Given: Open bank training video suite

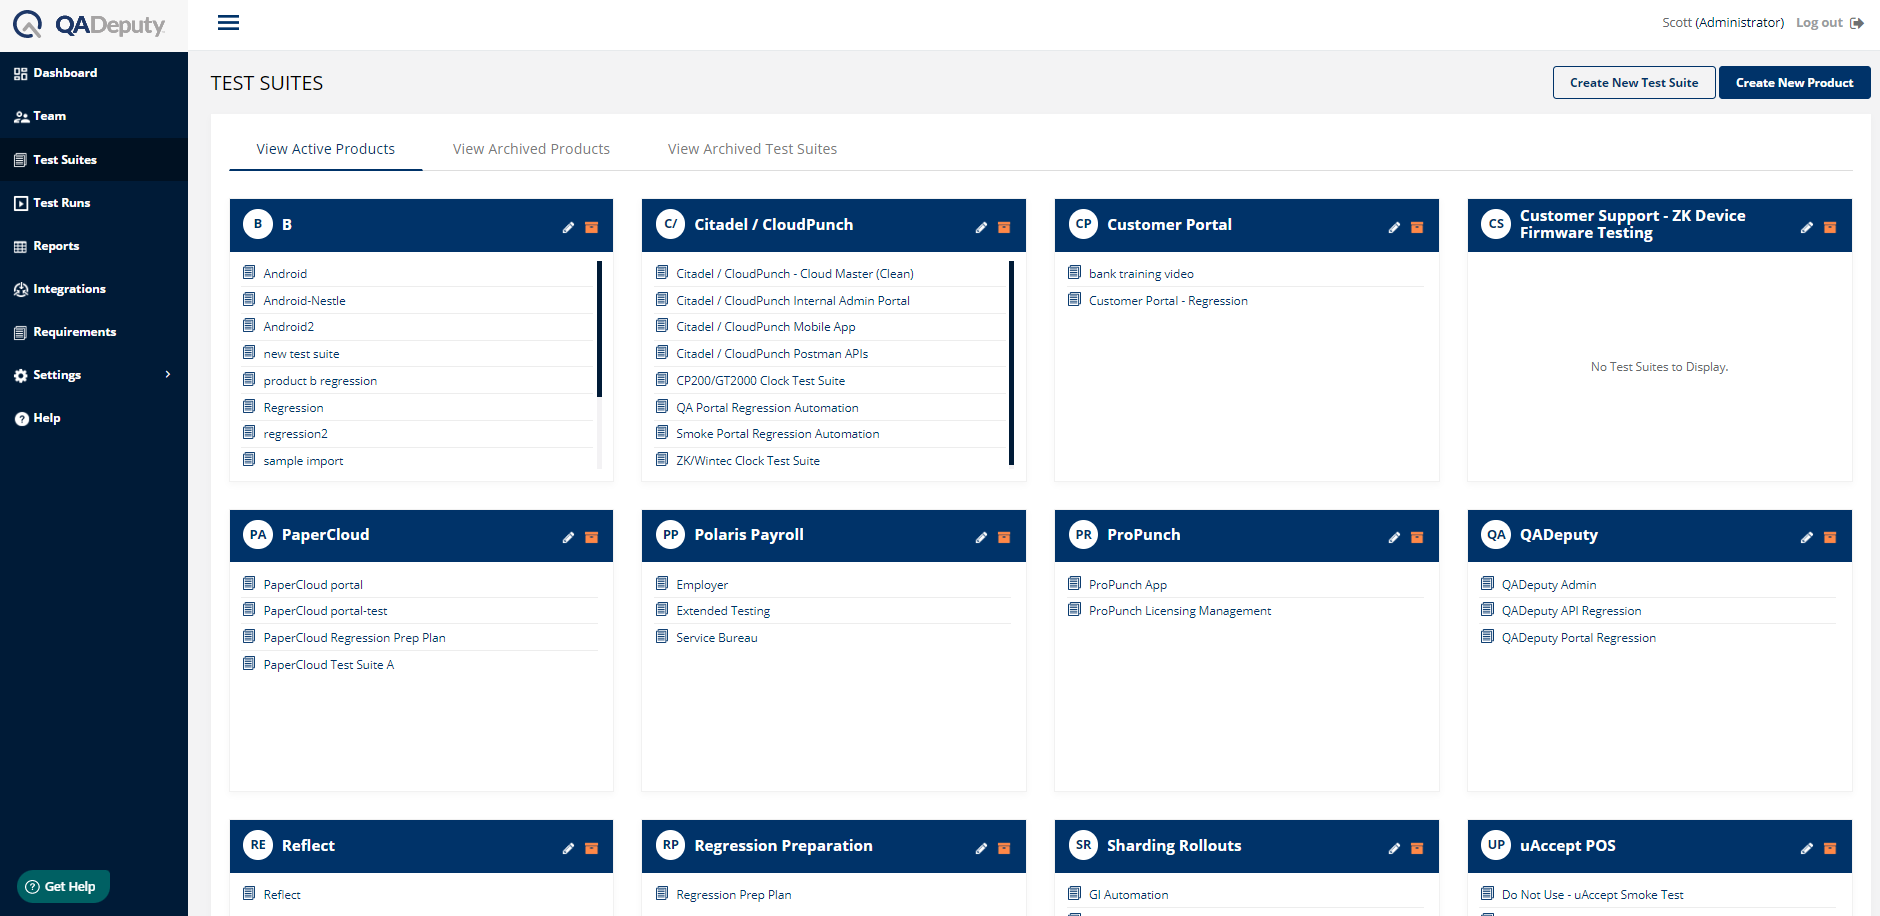Looking at the screenshot, I should click(1141, 274).
